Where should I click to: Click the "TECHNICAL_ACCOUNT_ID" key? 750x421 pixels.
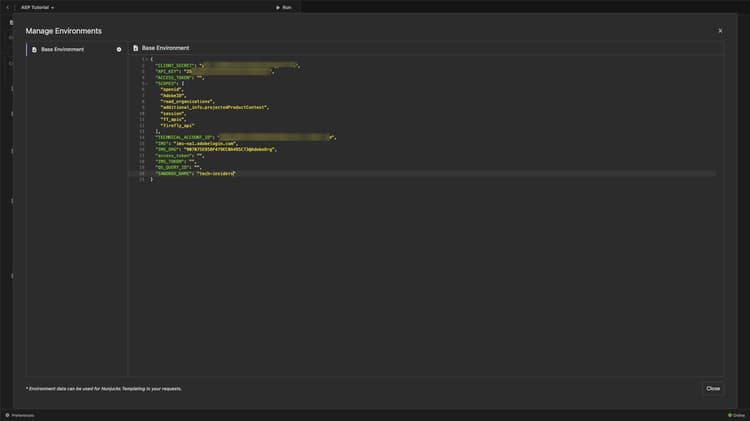click(x=184, y=137)
